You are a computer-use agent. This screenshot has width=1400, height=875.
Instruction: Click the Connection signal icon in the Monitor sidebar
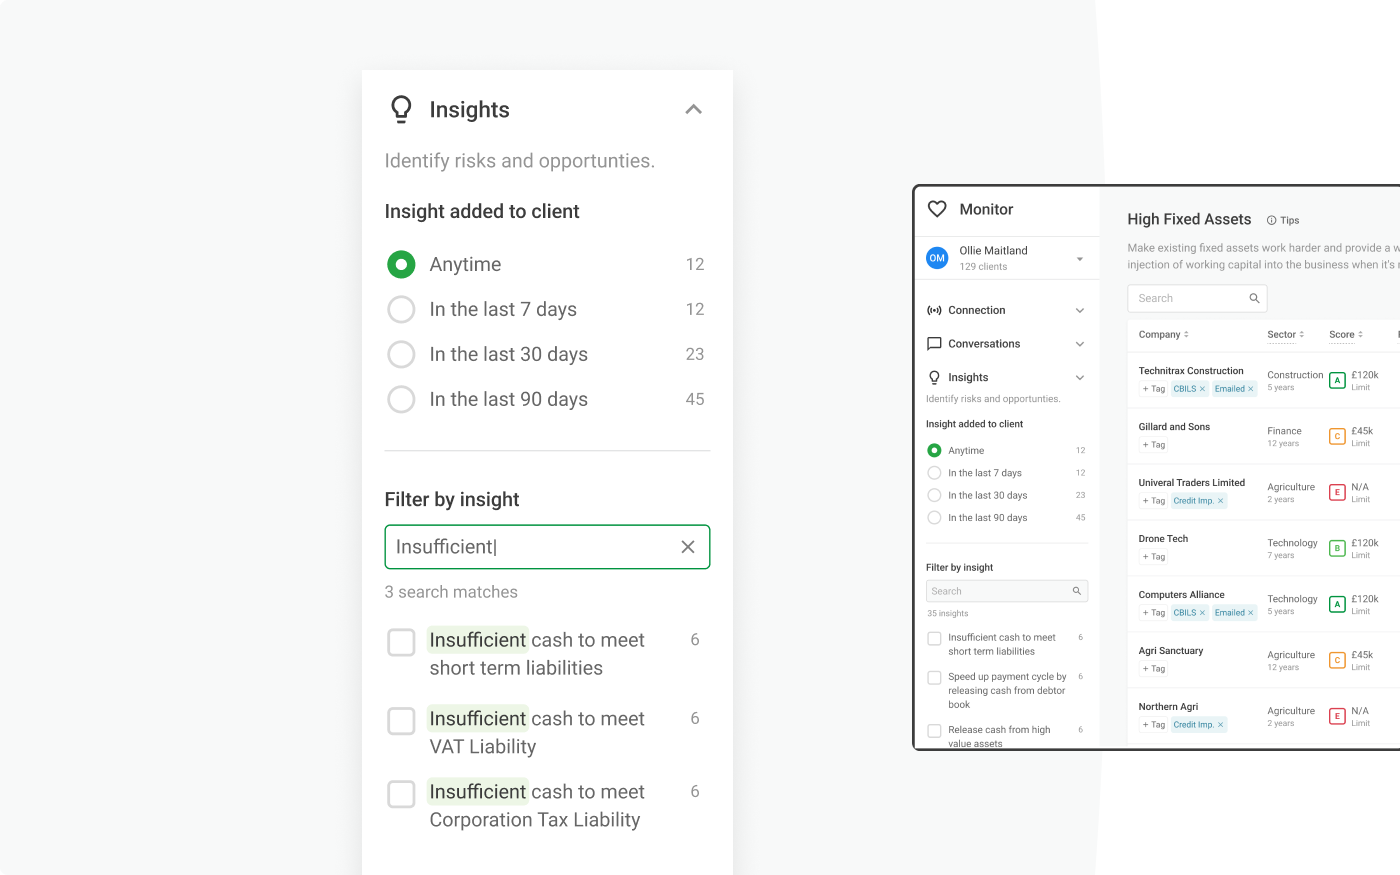point(934,310)
